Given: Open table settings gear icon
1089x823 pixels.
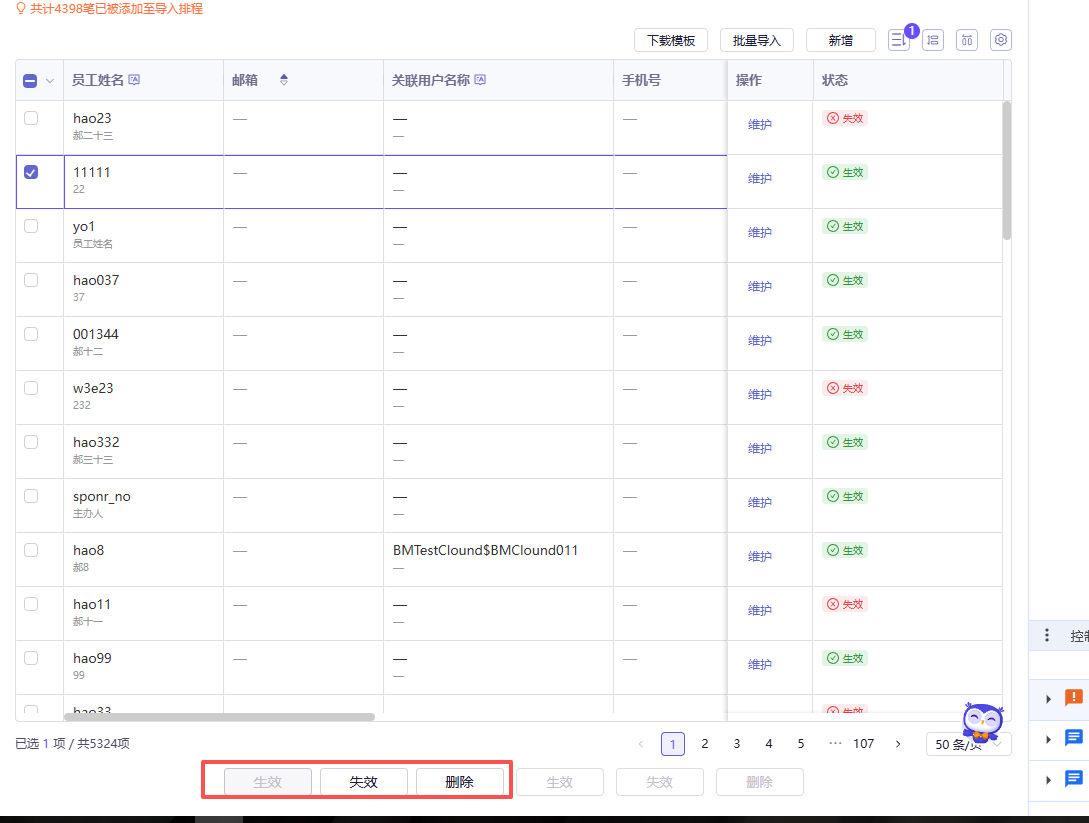Looking at the screenshot, I should [x=1001, y=40].
